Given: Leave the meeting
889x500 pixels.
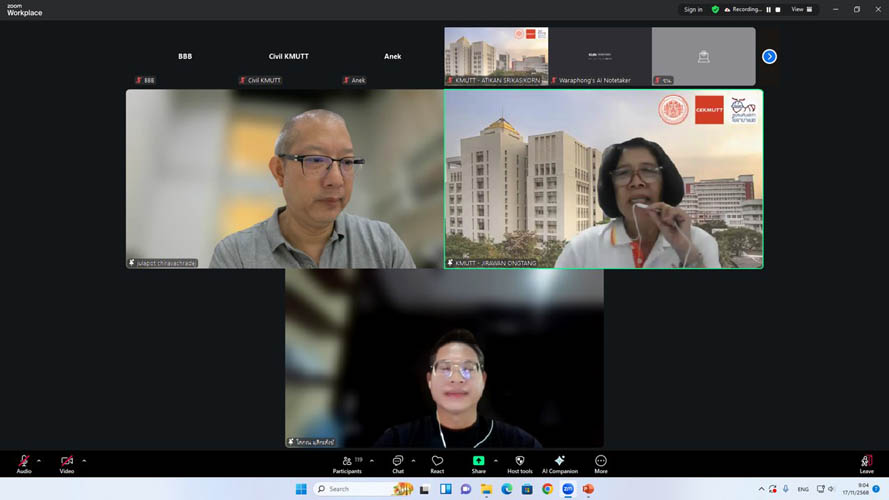Looking at the screenshot, I should coord(866,463).
